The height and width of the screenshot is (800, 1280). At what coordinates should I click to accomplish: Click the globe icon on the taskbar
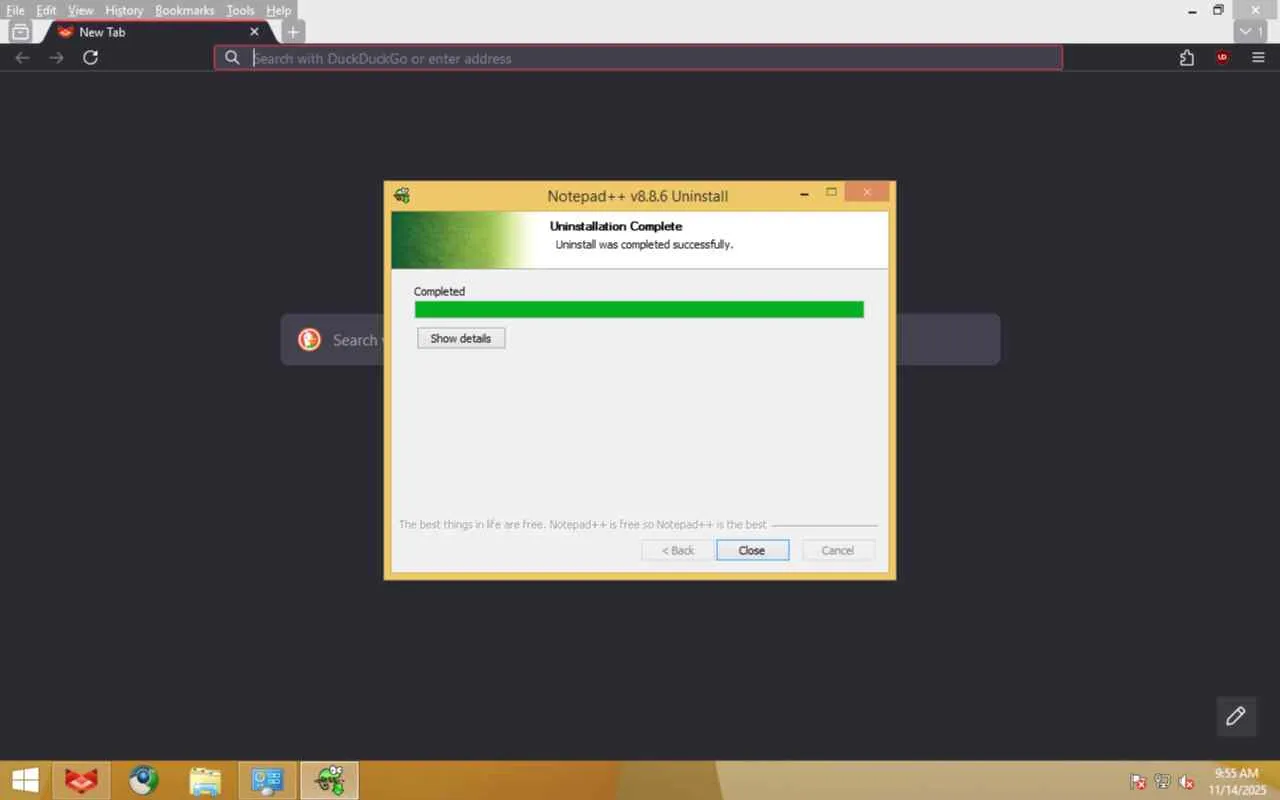(143, 780)
